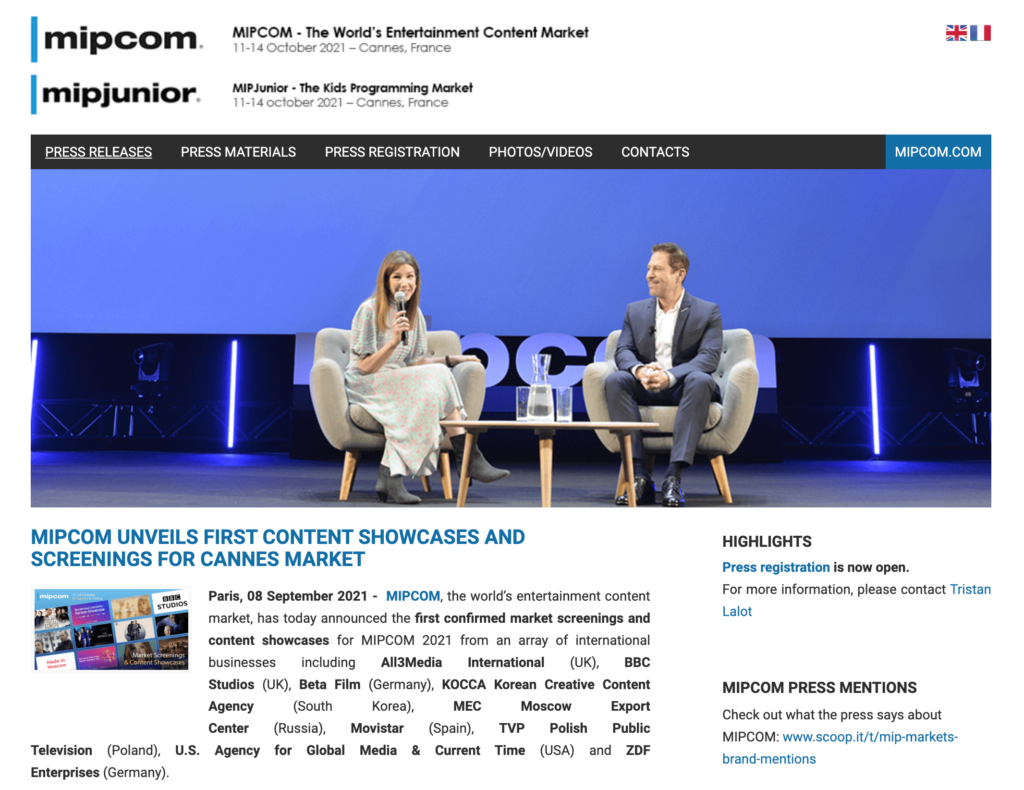Open Press Registration in navigation bar
The width and height of the screenshot is (1024, 790).
(x=392, y=152)
